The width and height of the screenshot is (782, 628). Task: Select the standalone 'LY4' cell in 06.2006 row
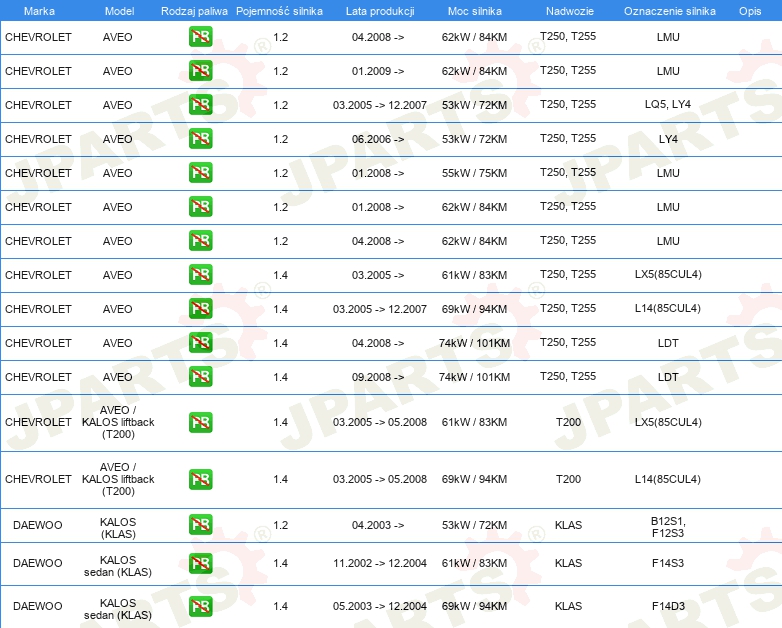[x=668, y=139]
